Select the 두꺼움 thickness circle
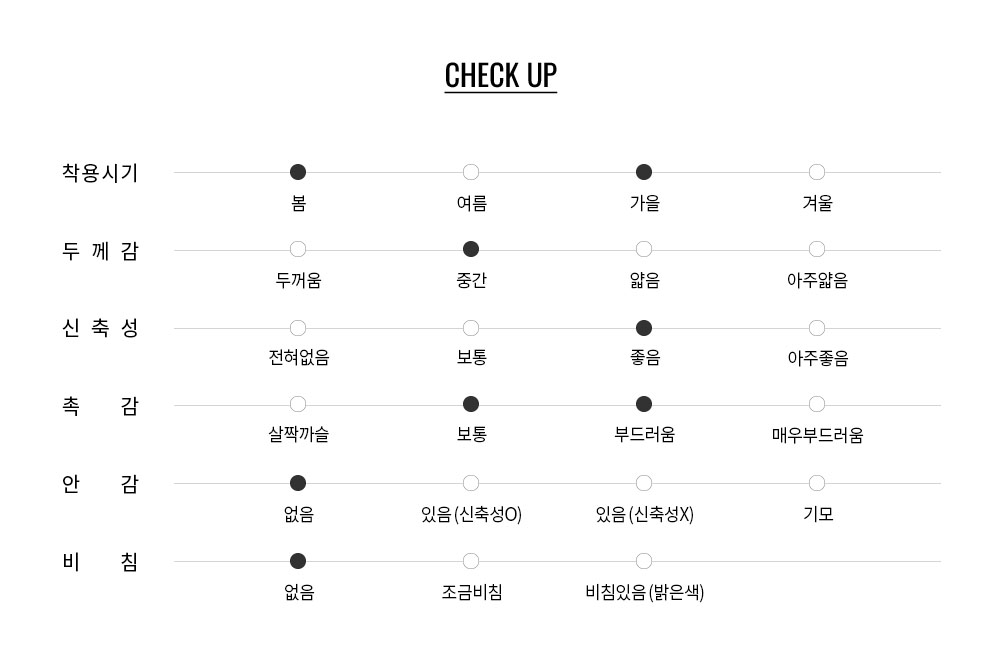This screenshot has width=1000, height=661. point(298,249)
